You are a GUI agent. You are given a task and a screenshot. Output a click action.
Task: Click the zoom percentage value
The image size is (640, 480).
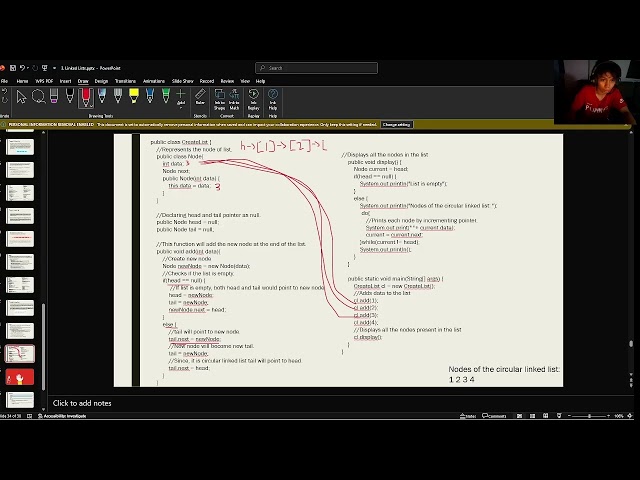(619, 416)
